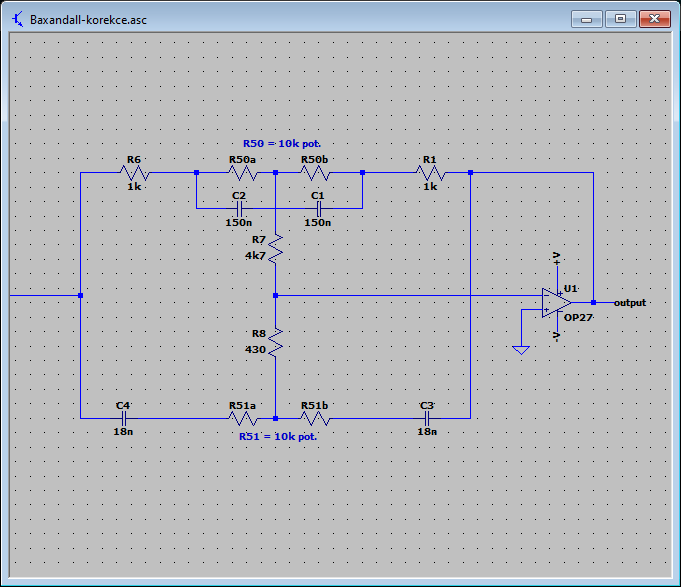Click the ground symbol below op-amp

[x=521, y=350]
